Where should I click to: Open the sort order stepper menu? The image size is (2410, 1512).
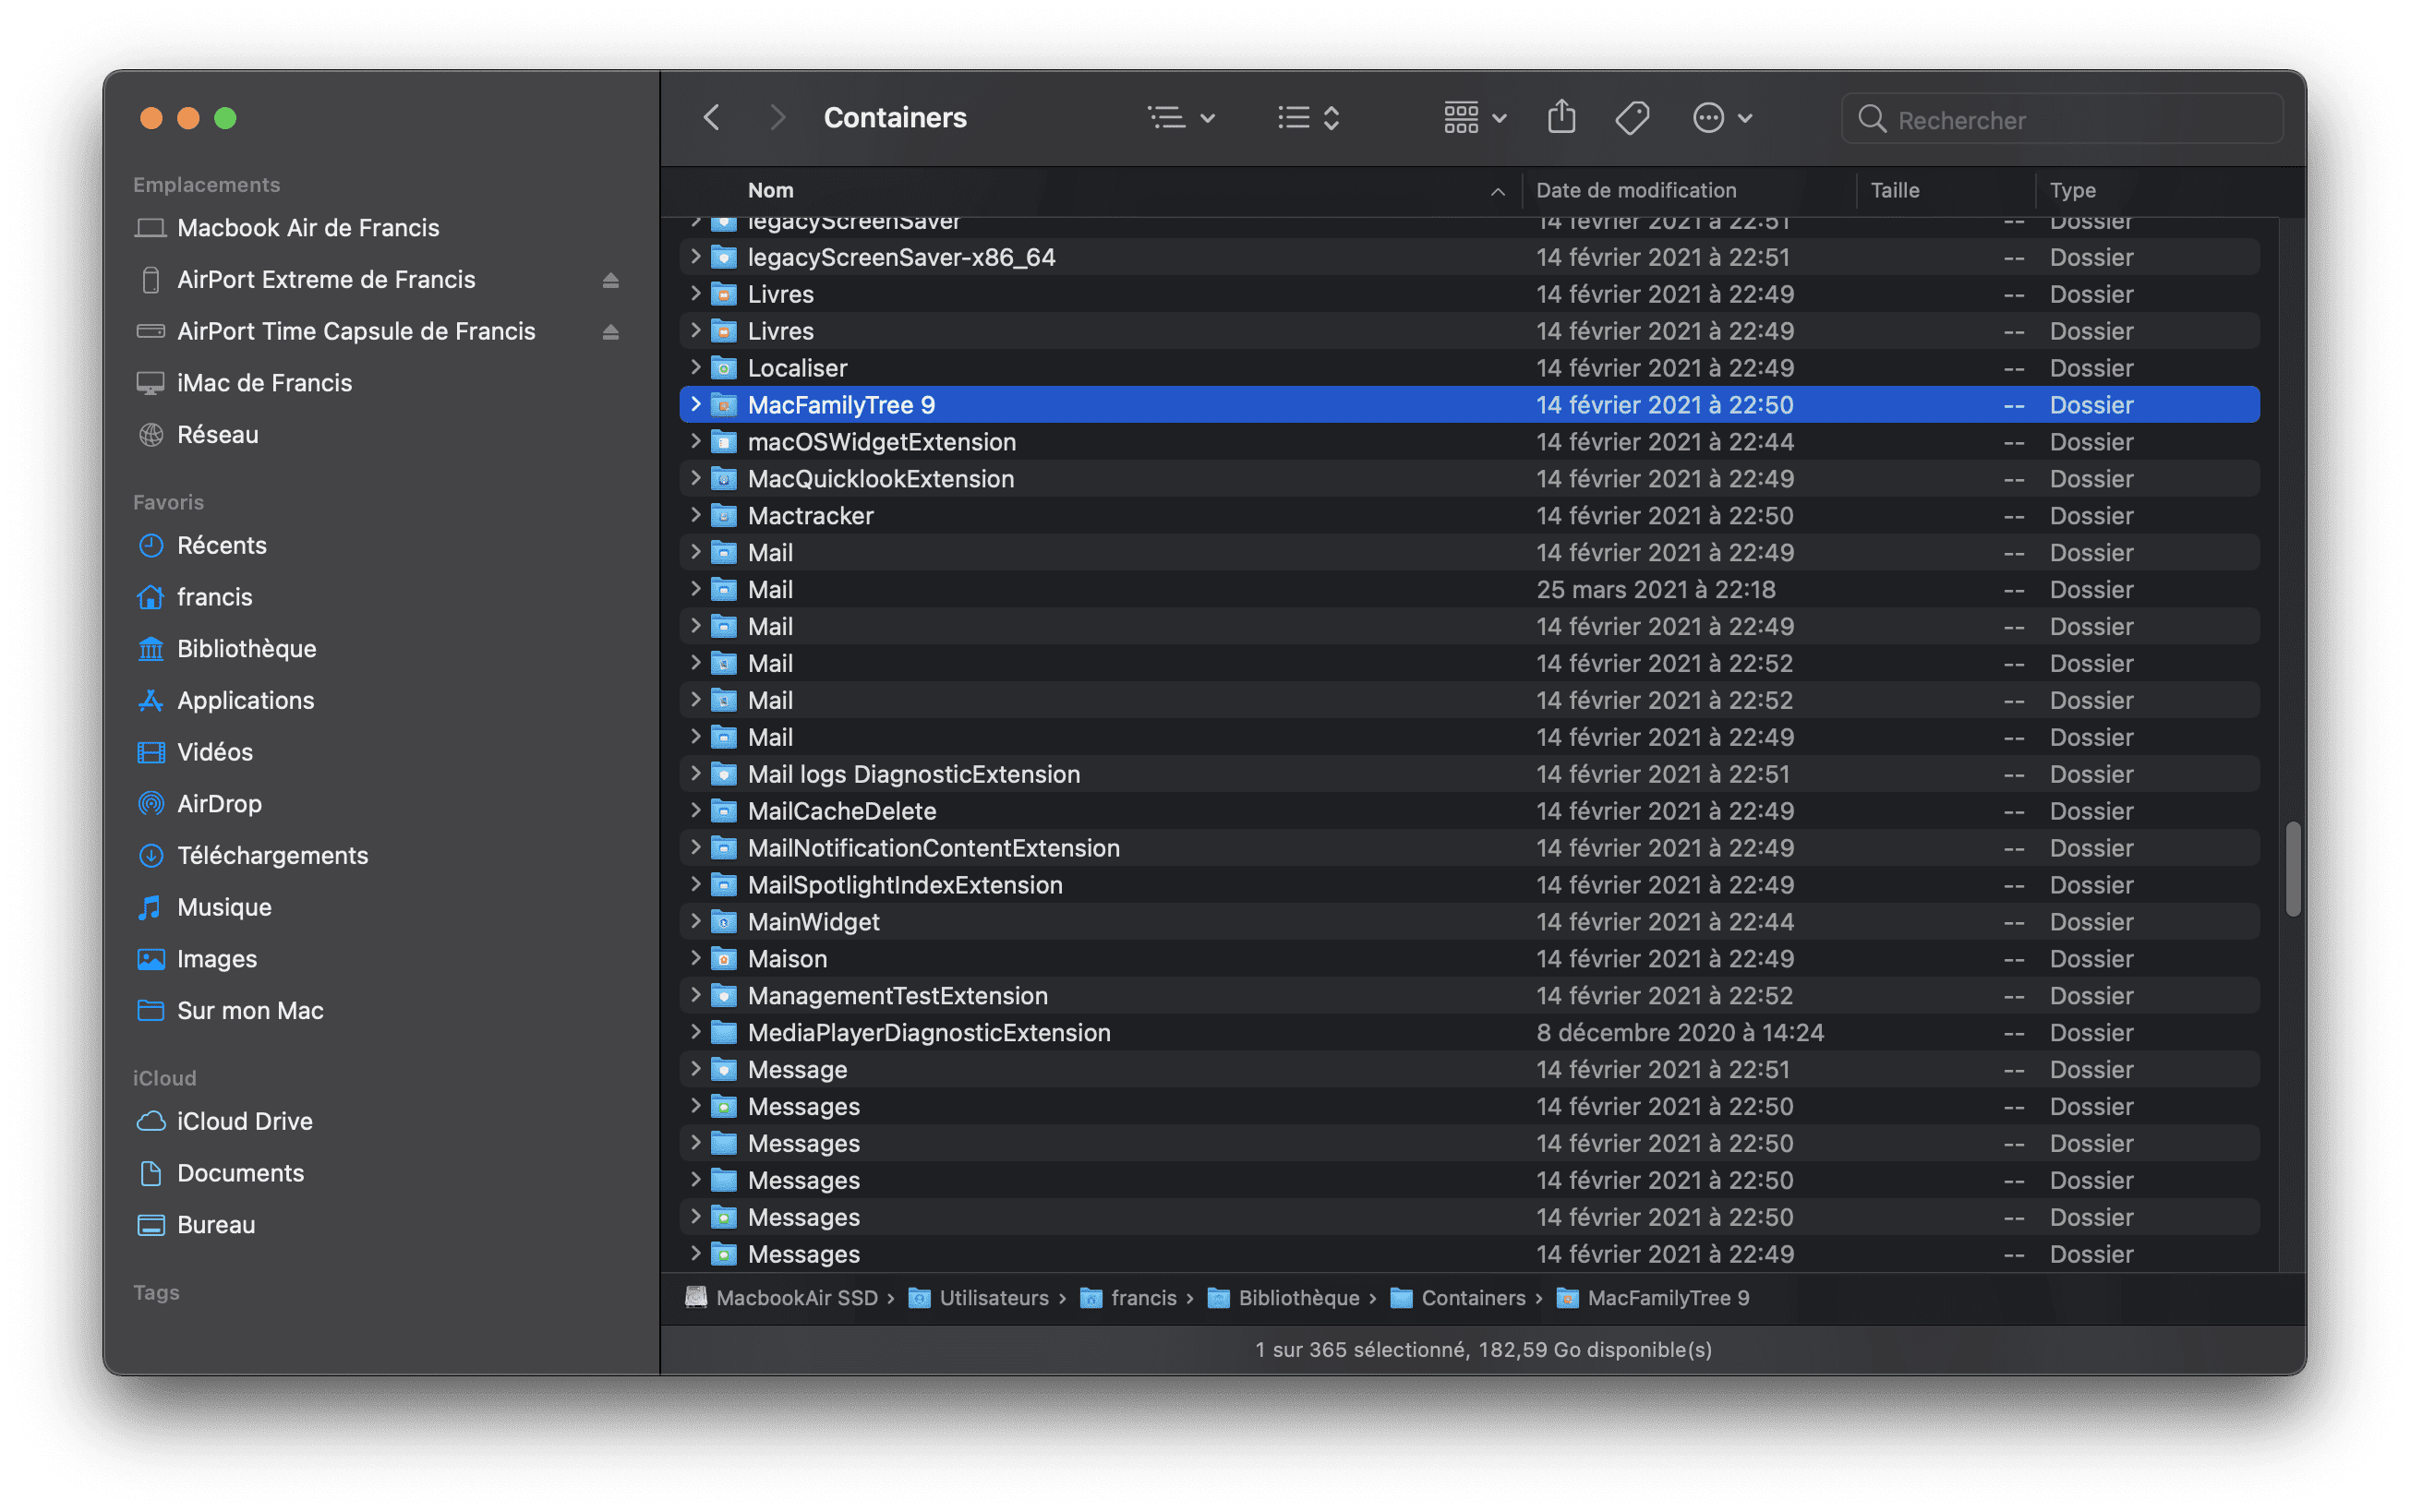tap(1309, 118)
